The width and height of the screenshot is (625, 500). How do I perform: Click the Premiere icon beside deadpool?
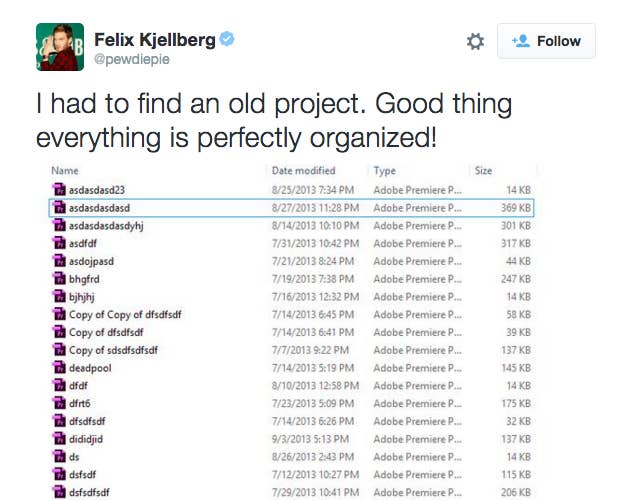click(58, 368)
